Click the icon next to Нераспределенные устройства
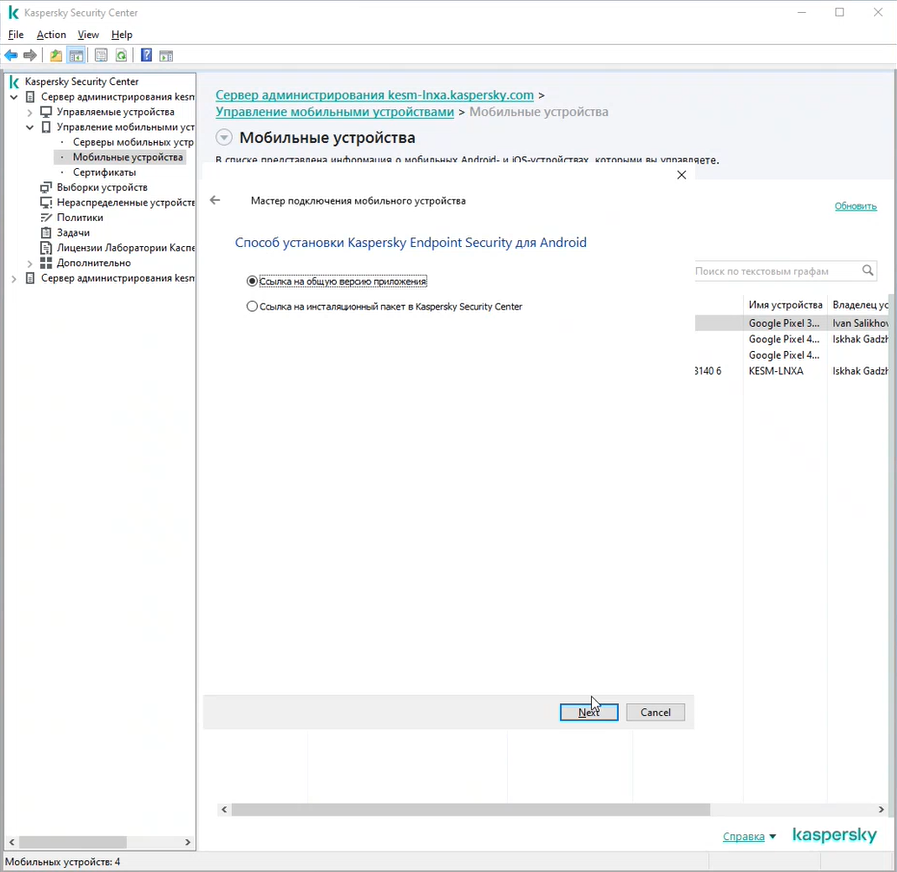The width and height of the screenshot is (897, 872). [46, 203]
